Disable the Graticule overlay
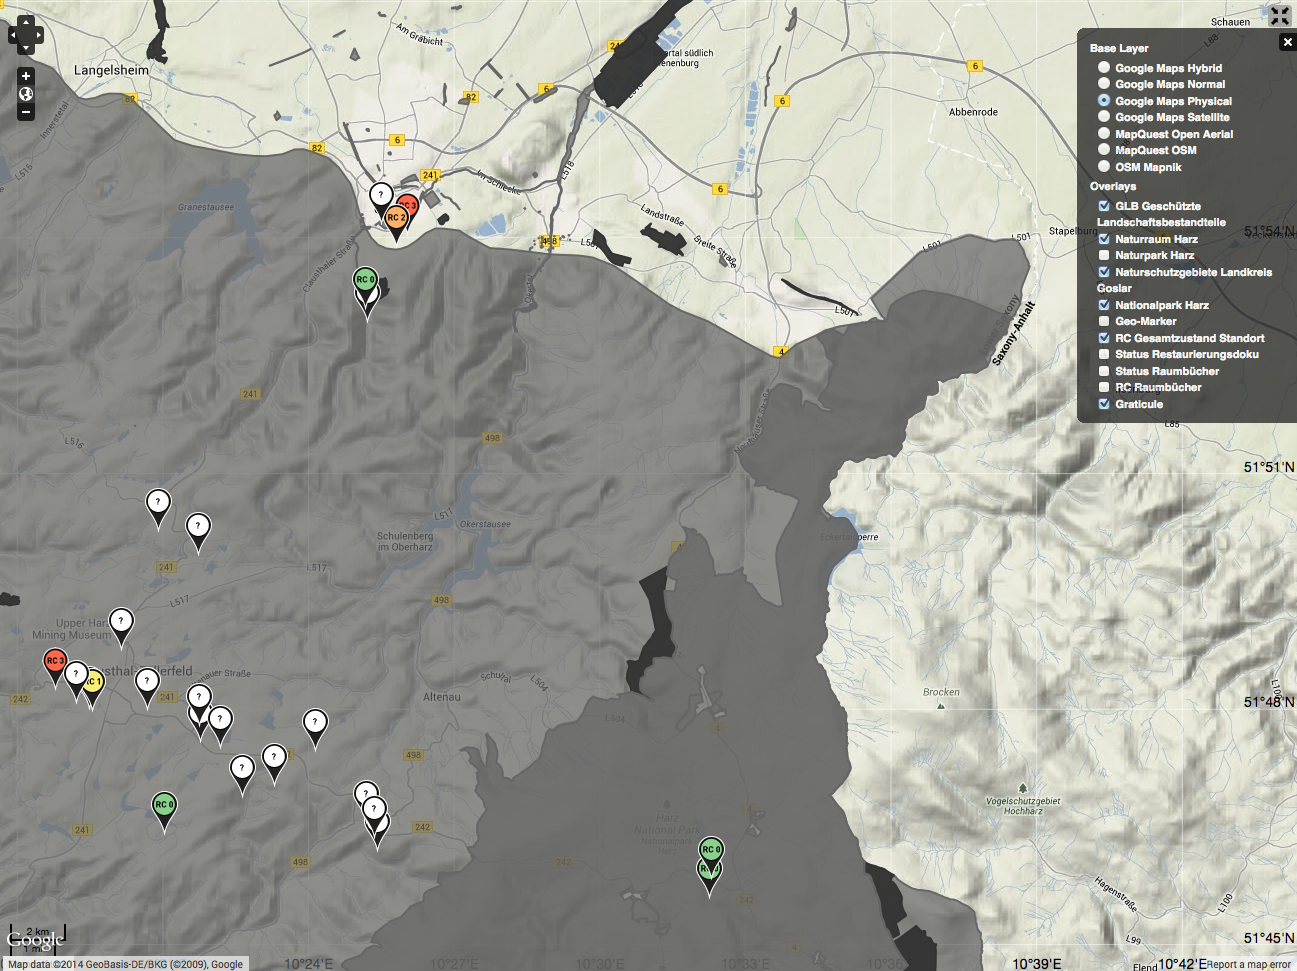1297x971 pixels. pos(1104,404)
